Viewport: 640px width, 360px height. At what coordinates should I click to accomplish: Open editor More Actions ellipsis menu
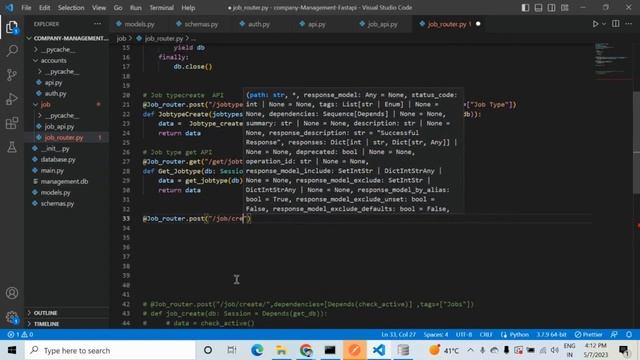click(628, 24)
